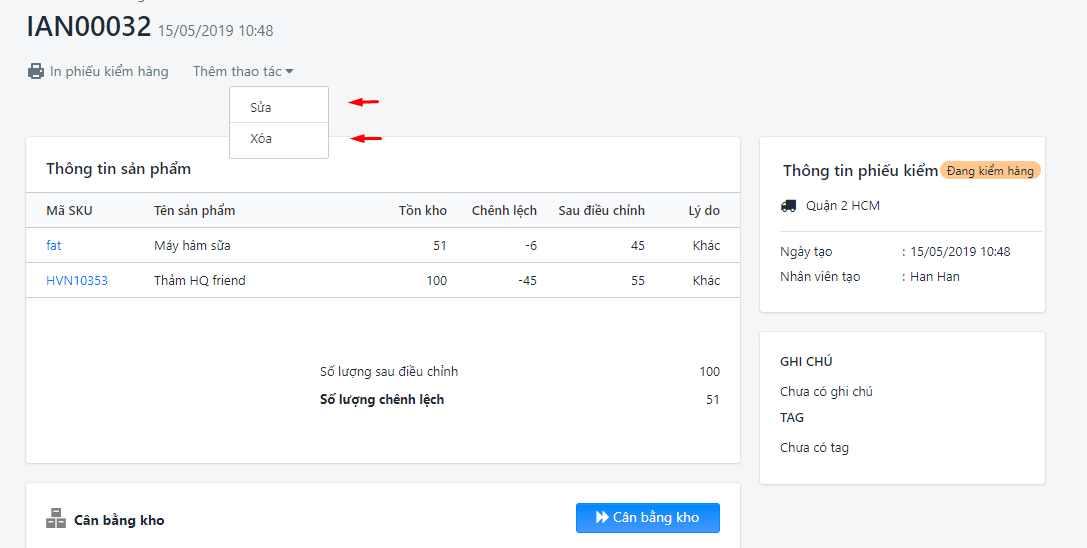The height and width of the screenshot is (548, 1087).
Task: Click adjusted value 45 in Máy hâm sữa row
Action: click(638, 246)
